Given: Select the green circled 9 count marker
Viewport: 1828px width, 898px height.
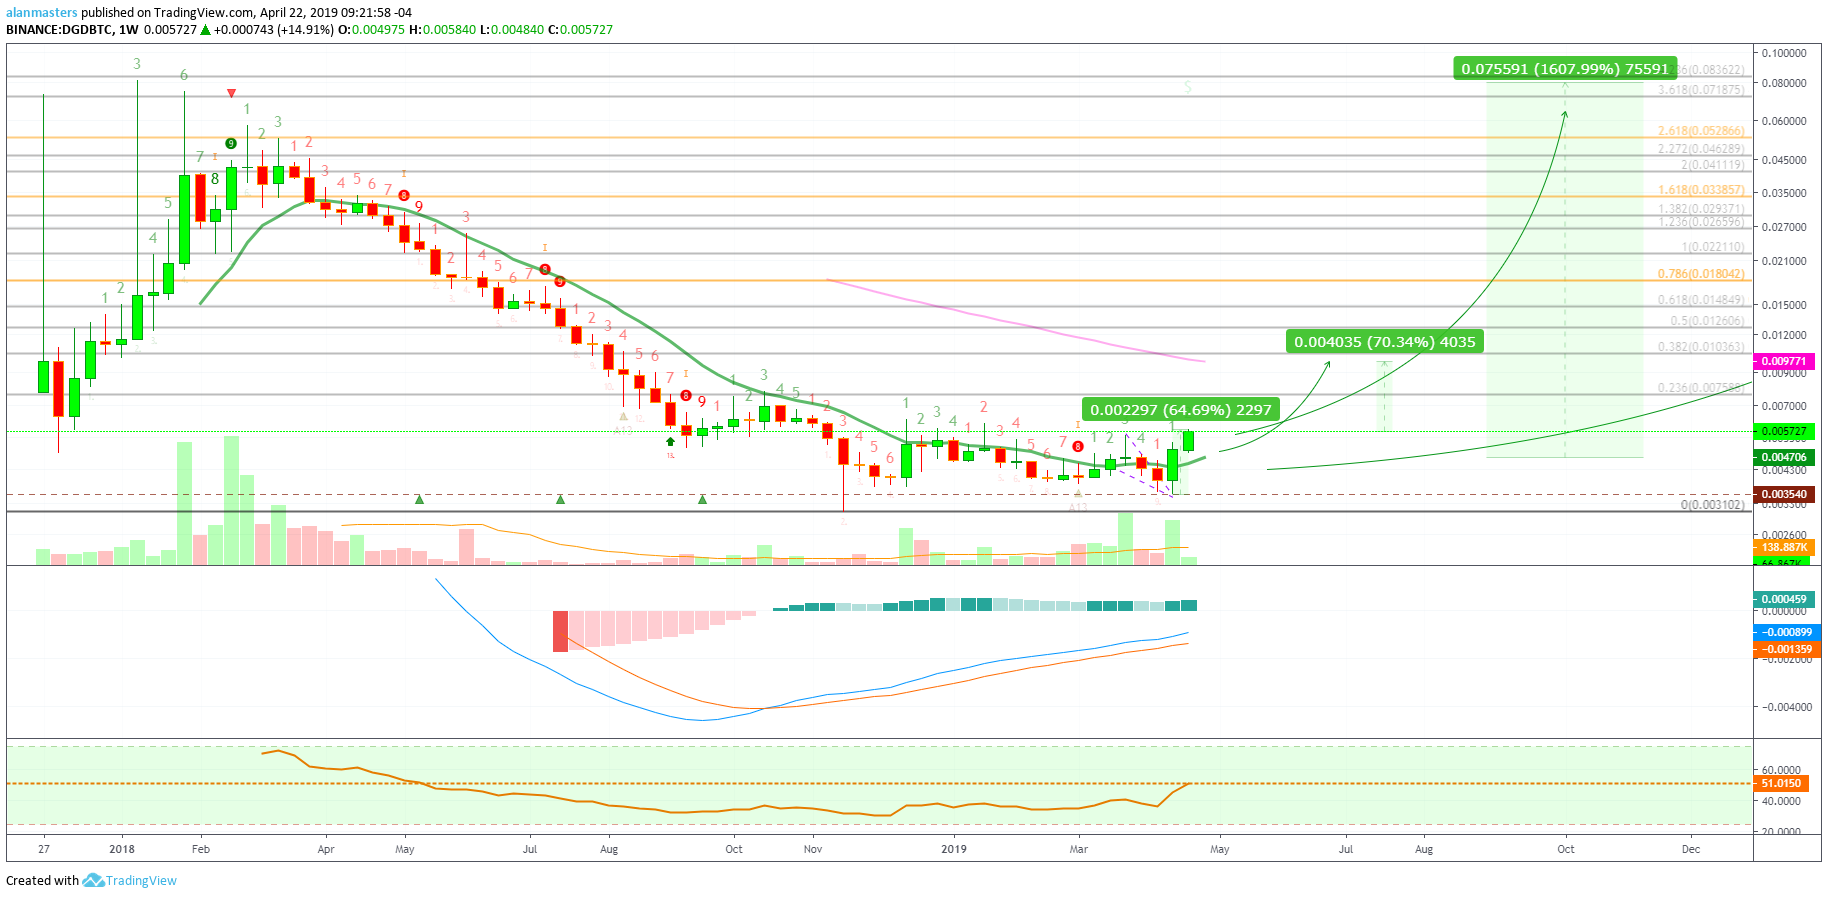Looking at the screenshot, I should click(231, 143).
